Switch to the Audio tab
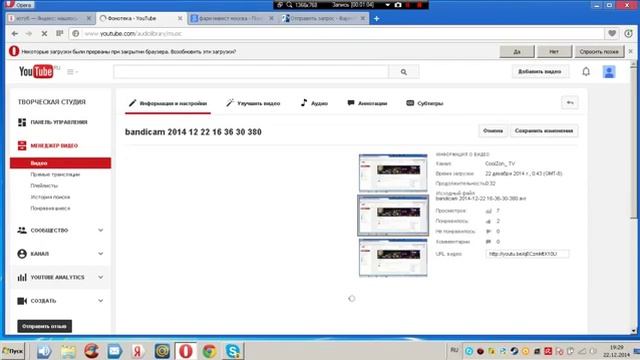The height and width of the screenshot is (360, 640). click(x=314, y=103)
